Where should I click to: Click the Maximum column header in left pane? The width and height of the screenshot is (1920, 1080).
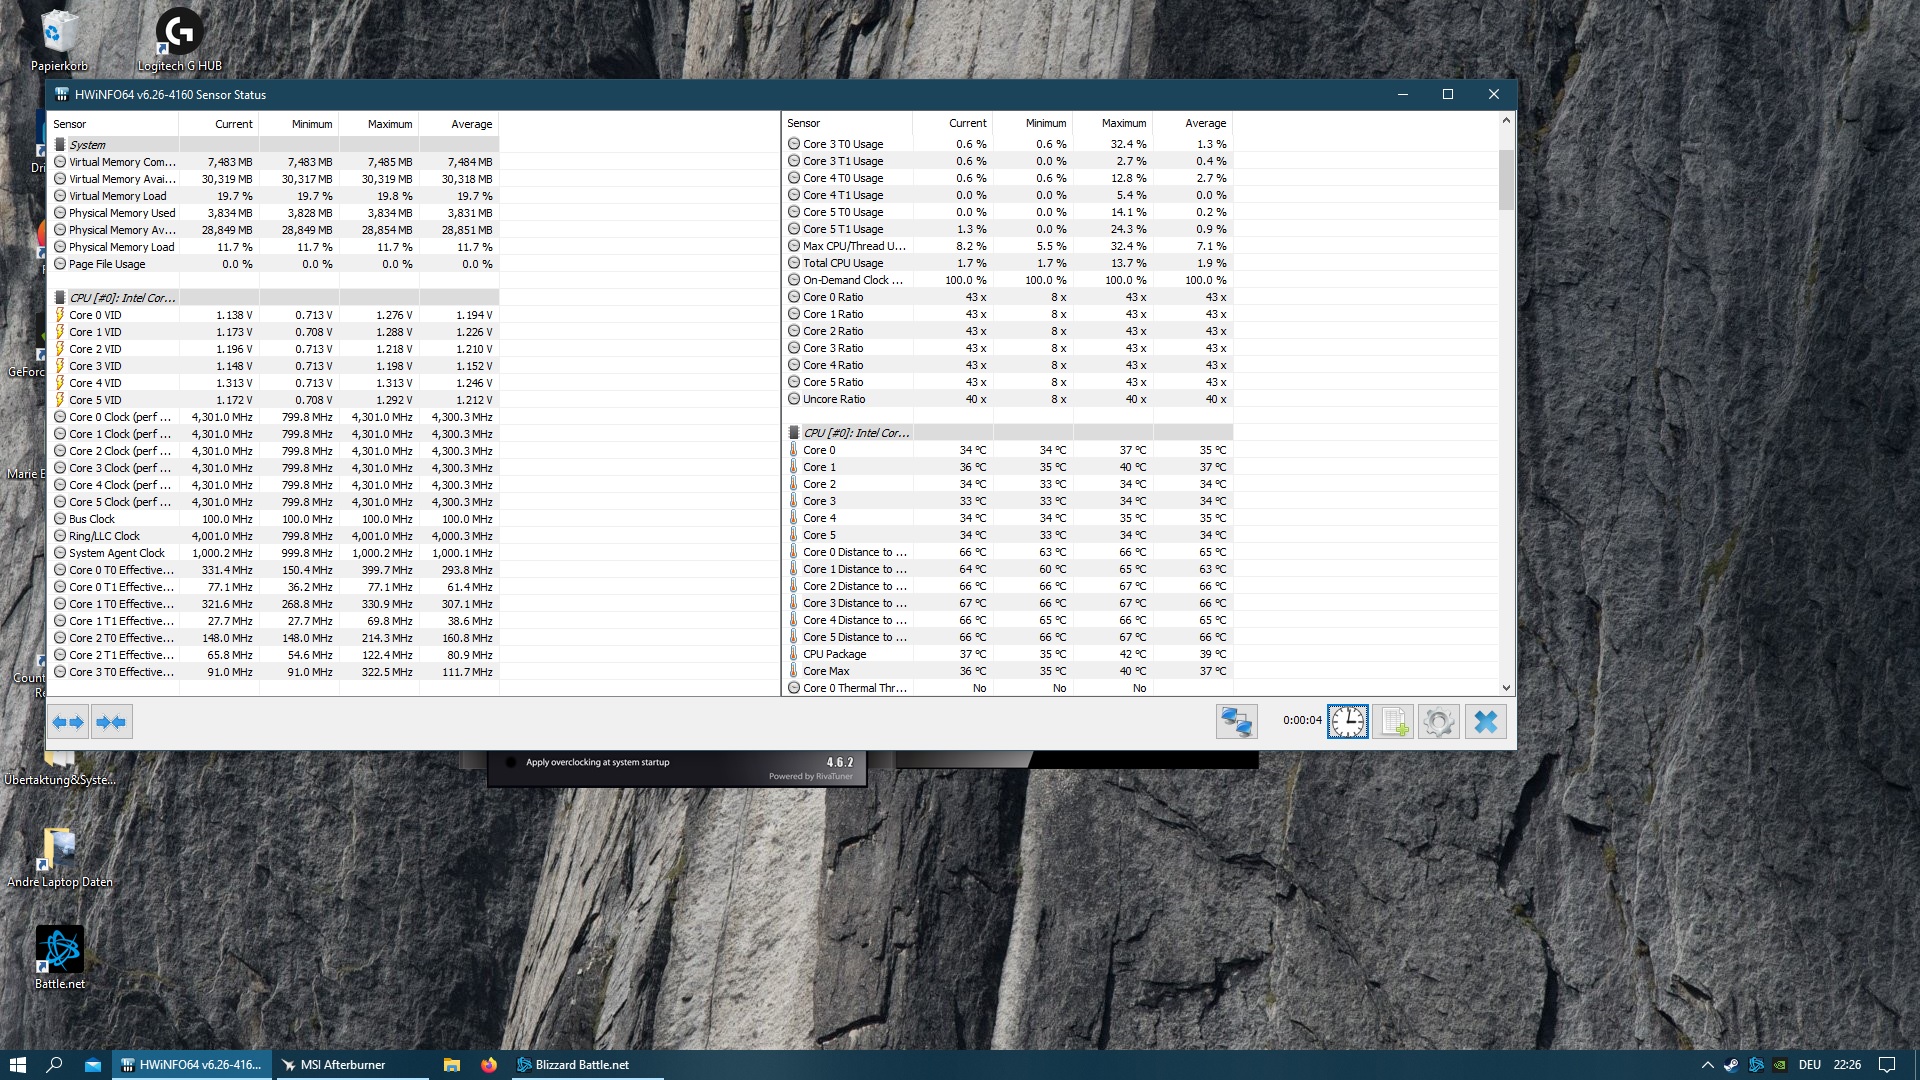[x=389, y=124]
